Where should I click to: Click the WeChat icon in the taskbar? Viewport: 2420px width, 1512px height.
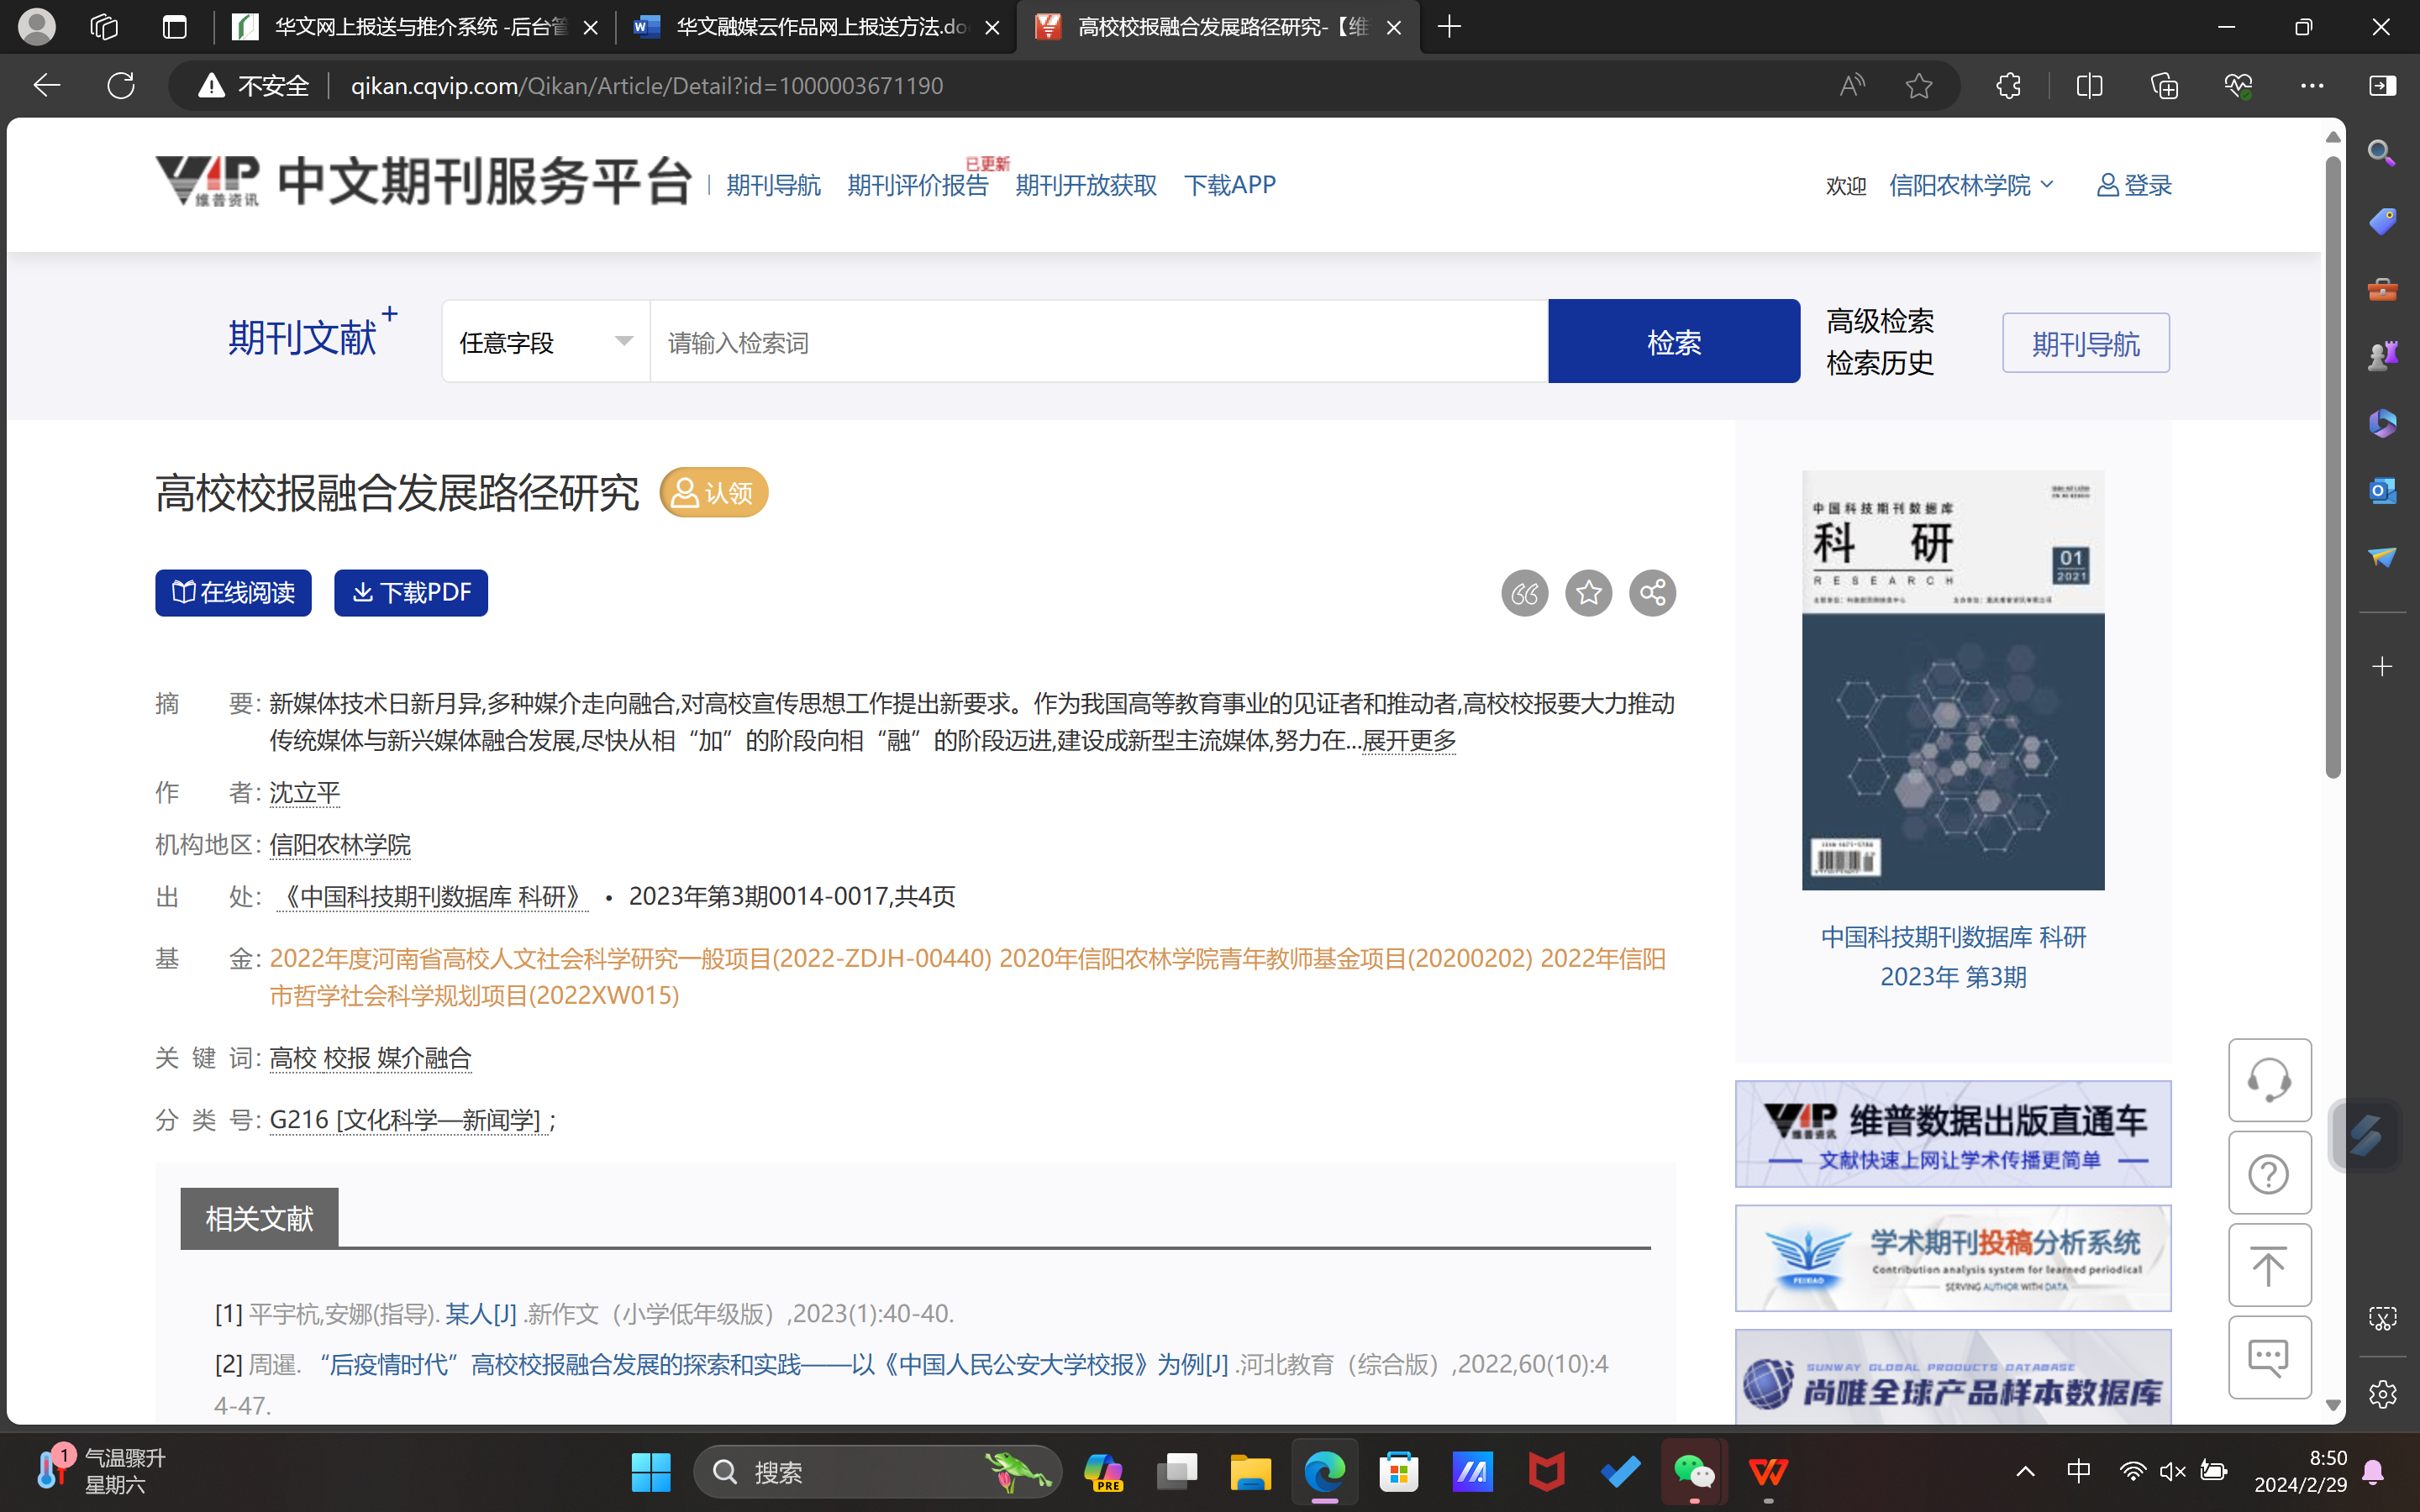click(x=1694, y=1472)
